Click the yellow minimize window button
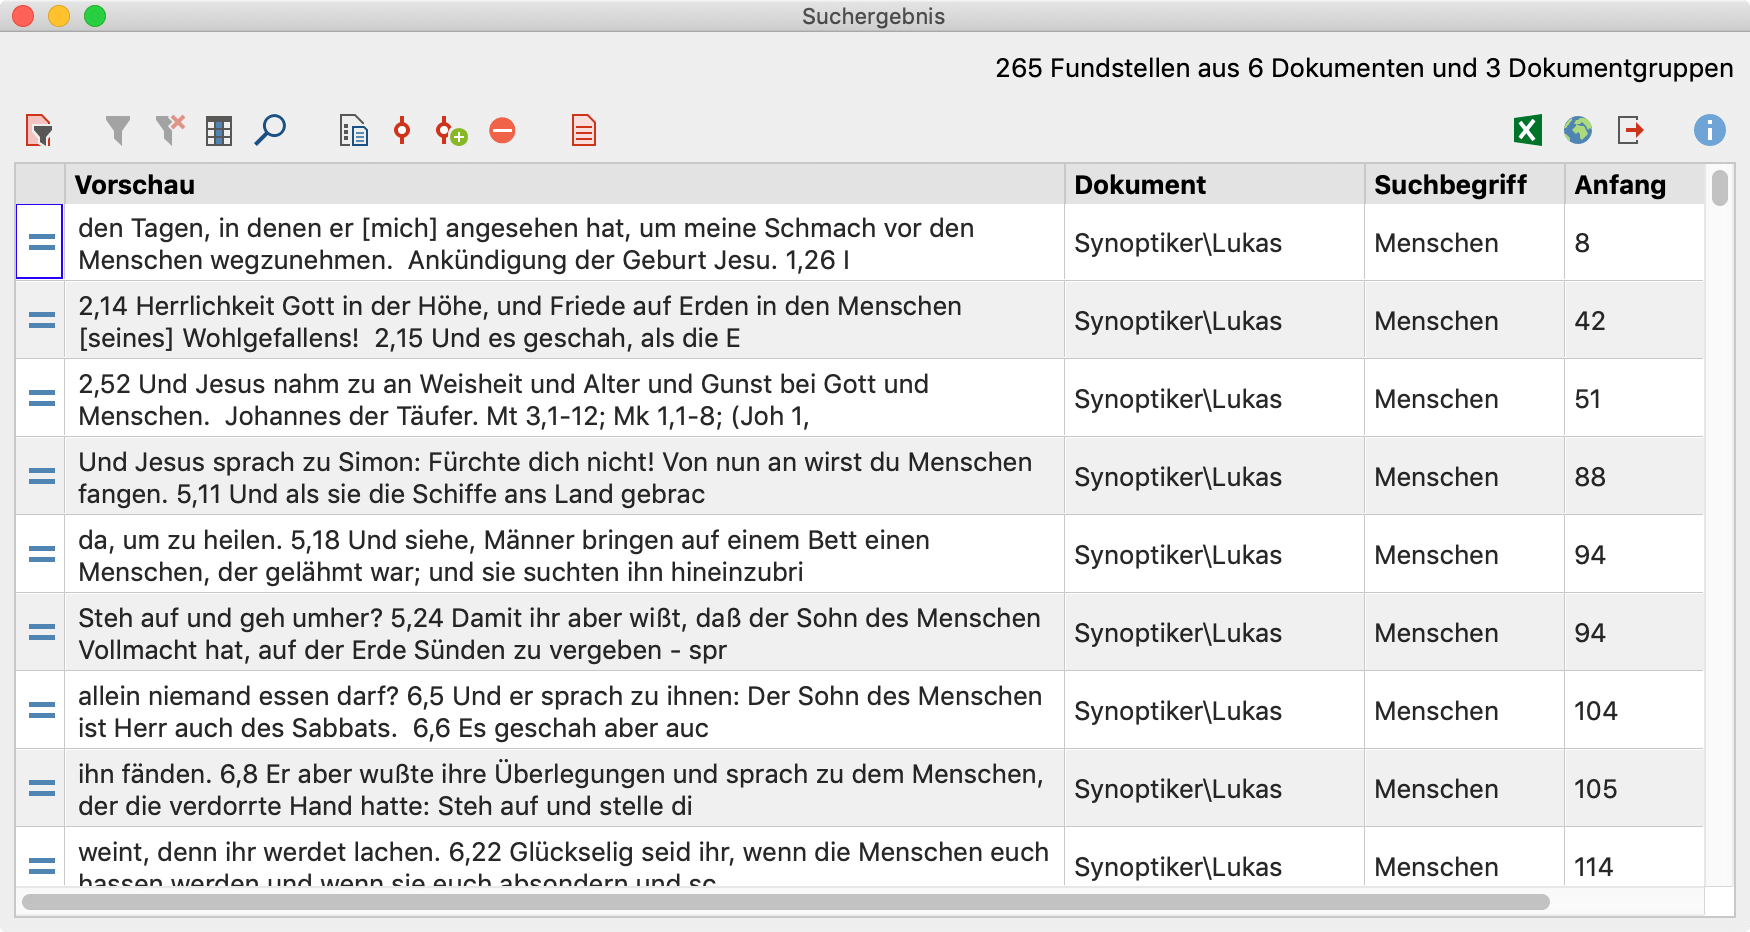This screenshot has width=1750, height=932. coord(59,16)
